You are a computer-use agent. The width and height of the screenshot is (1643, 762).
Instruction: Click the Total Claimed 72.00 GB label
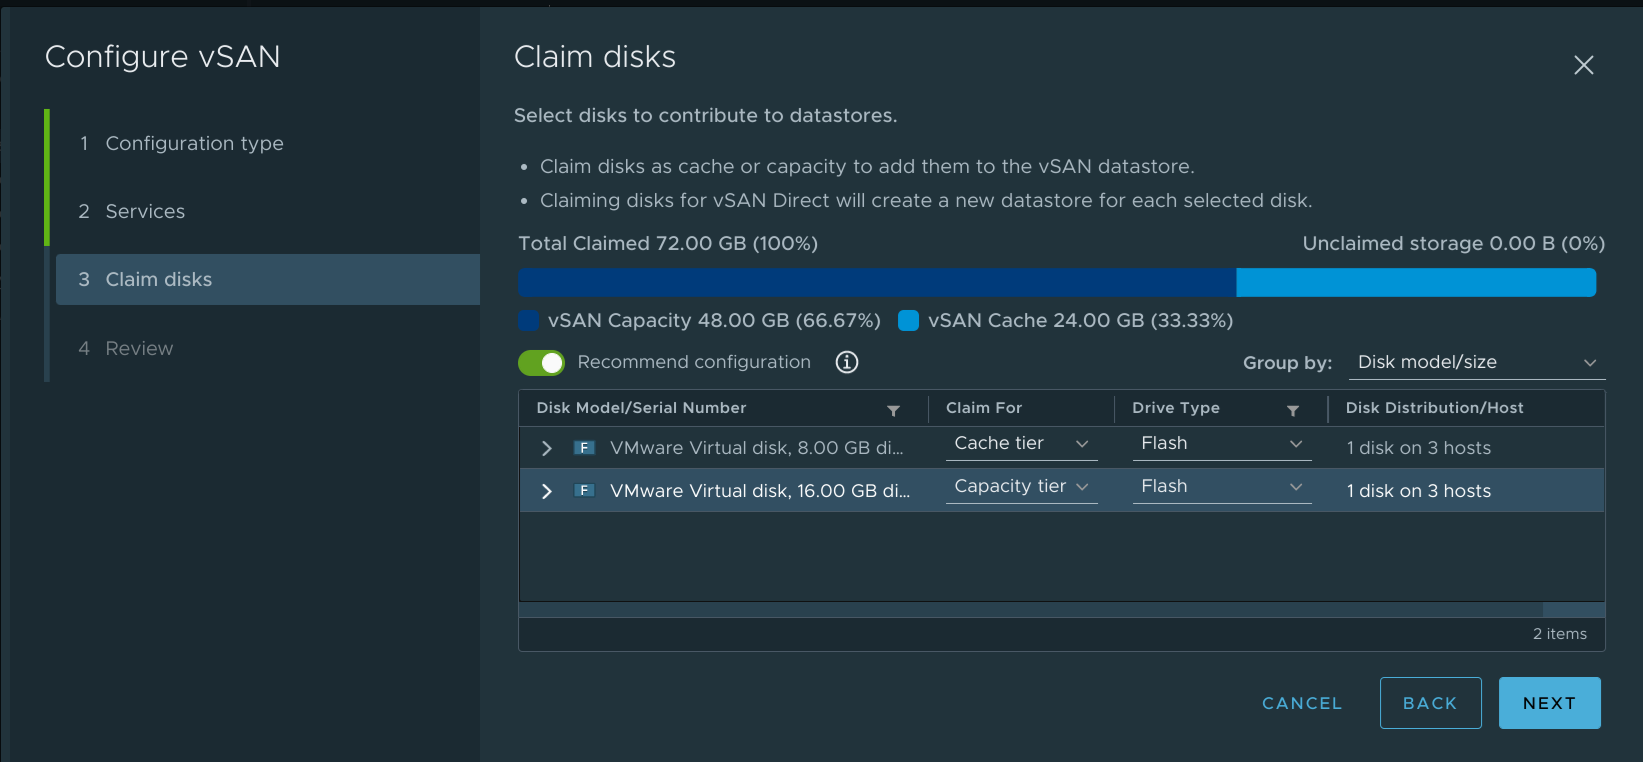tap(668, 243)
